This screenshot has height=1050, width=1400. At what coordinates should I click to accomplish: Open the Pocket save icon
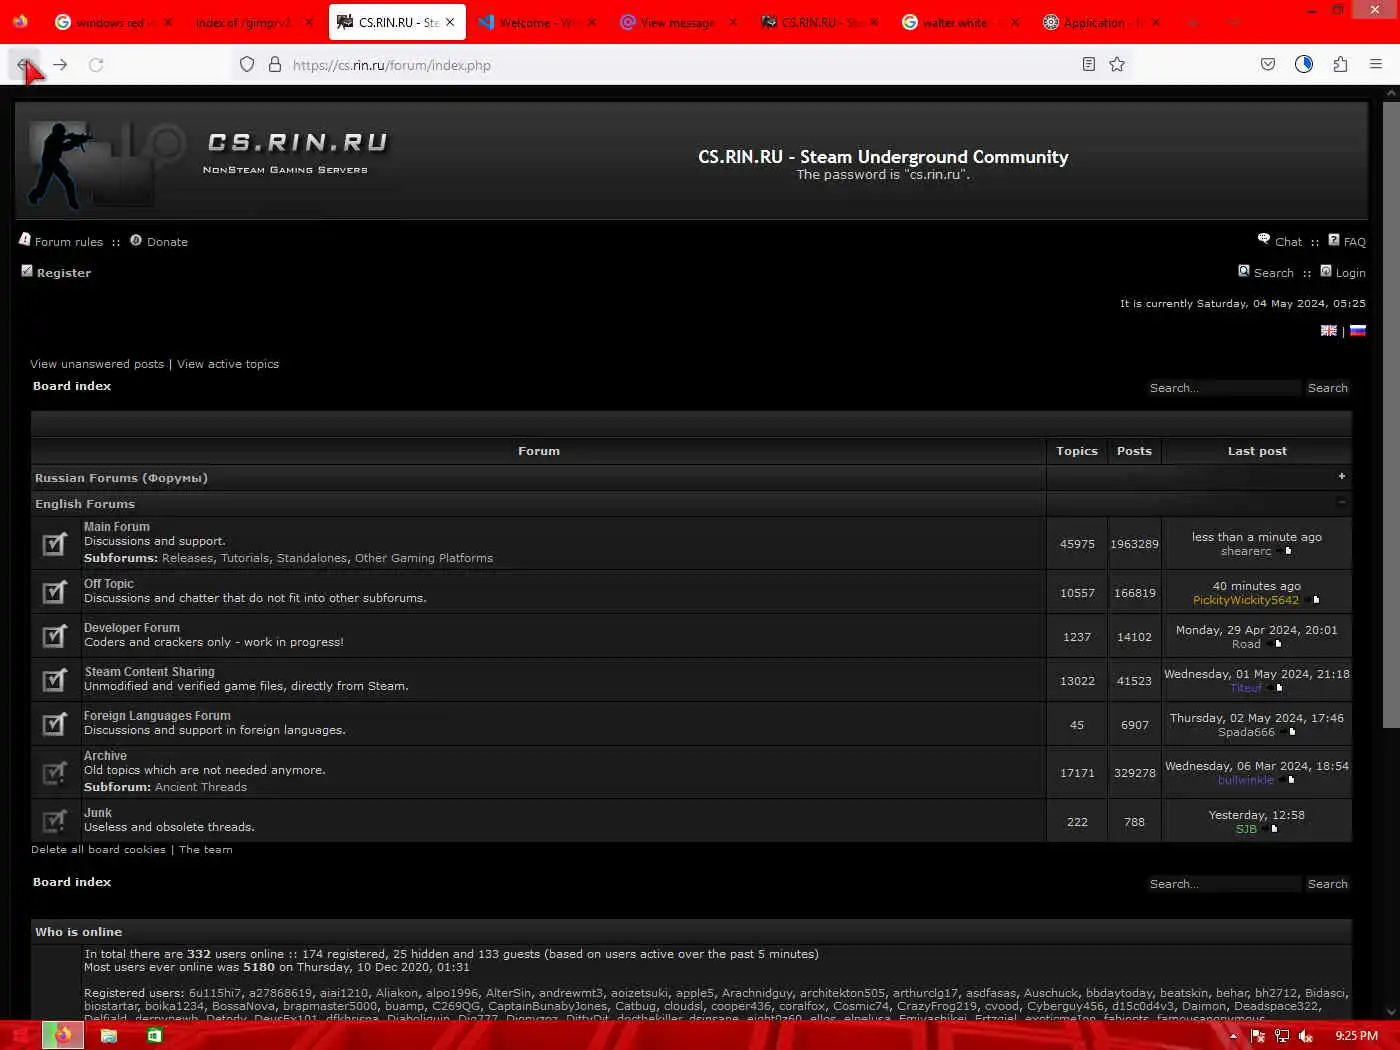click(1268, 65)
